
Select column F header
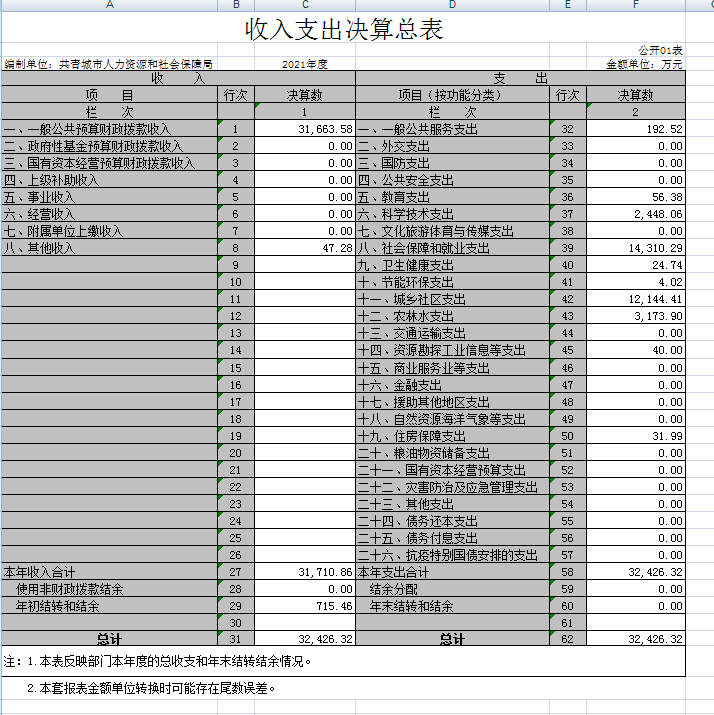tap(636, 5)
